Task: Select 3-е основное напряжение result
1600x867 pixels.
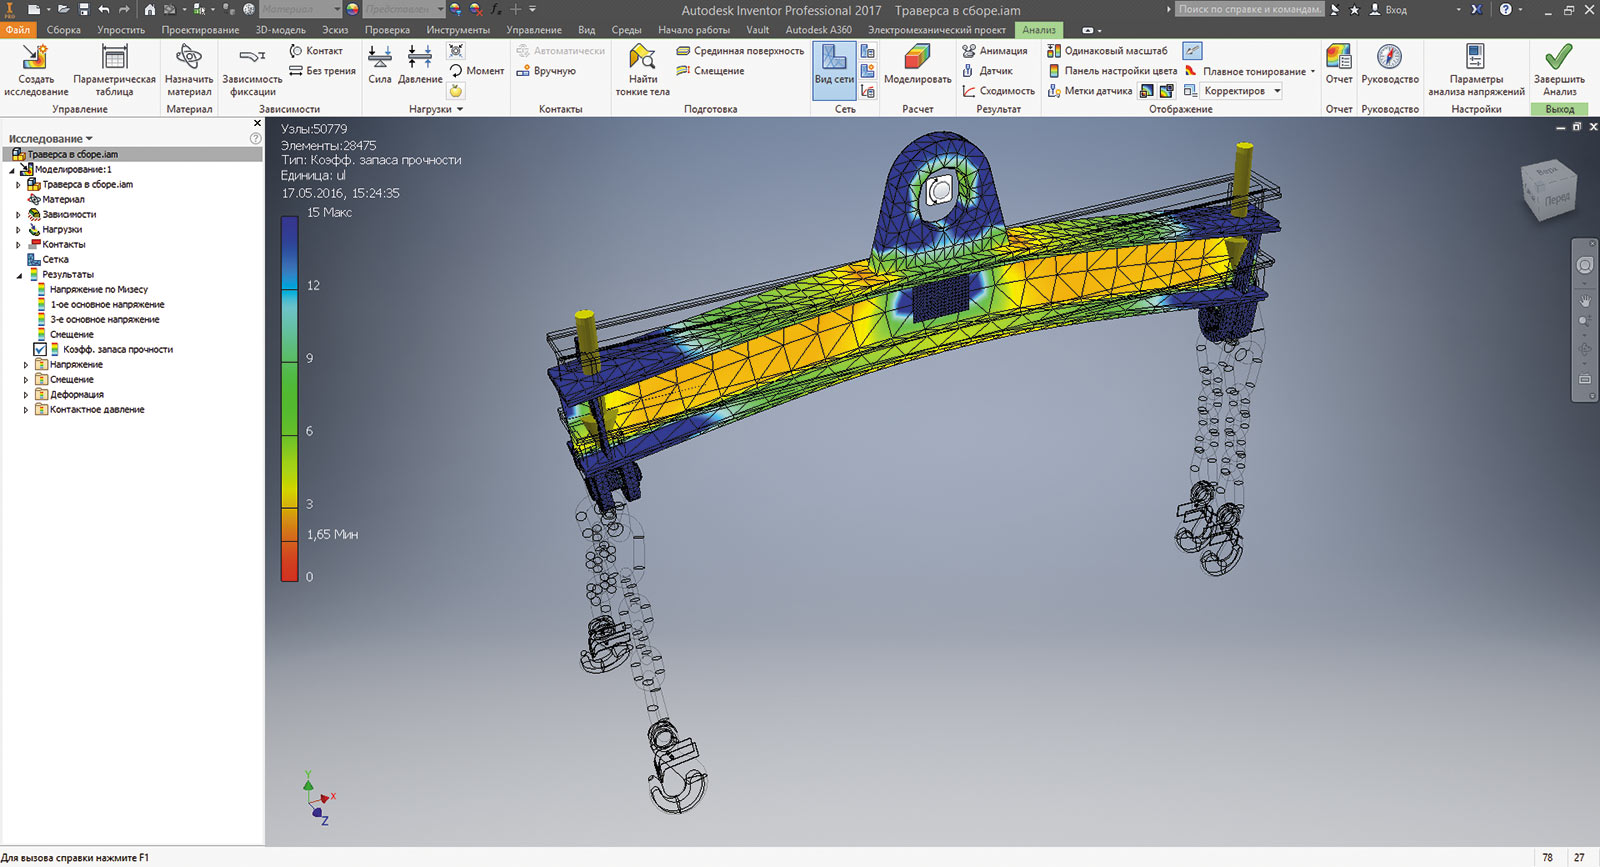Action: coord(105,320)
